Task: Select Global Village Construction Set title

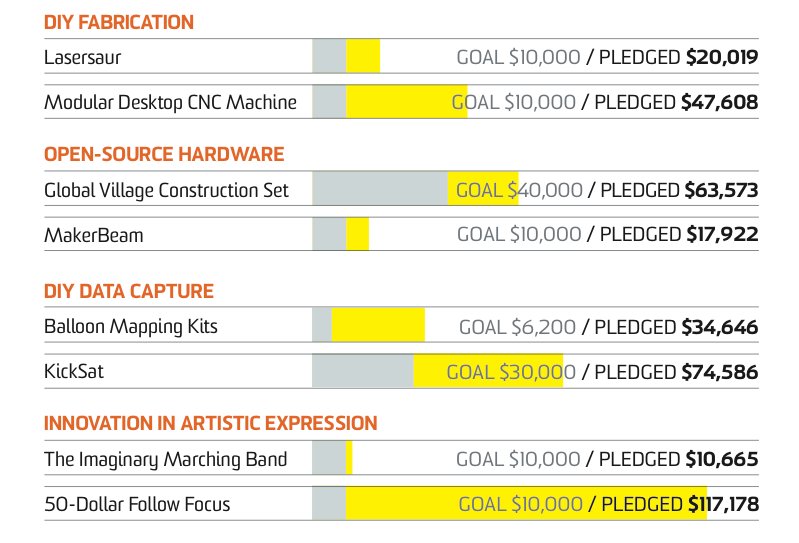Action: coord(166,190)
